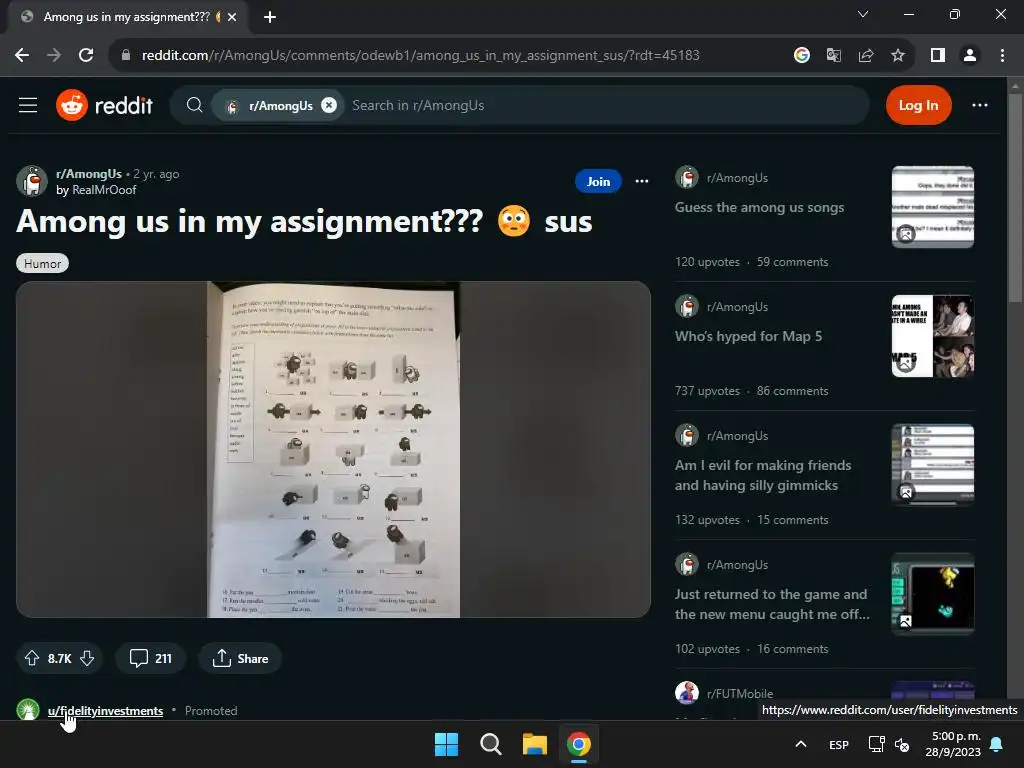Select the Humor flair tag

42,264
